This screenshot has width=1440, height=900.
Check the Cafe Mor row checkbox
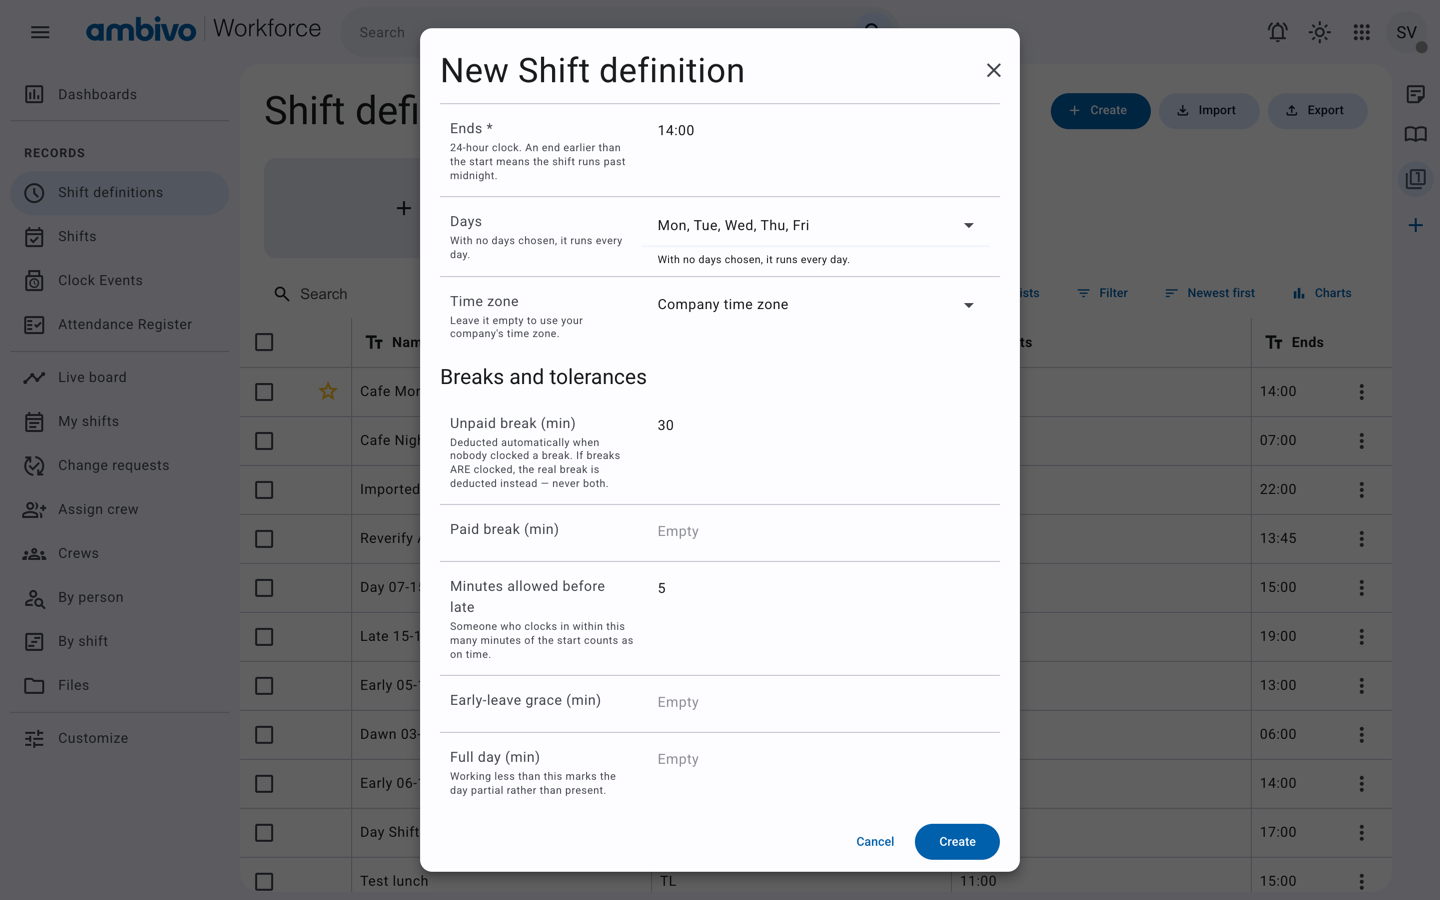click(x=264, y=392)
